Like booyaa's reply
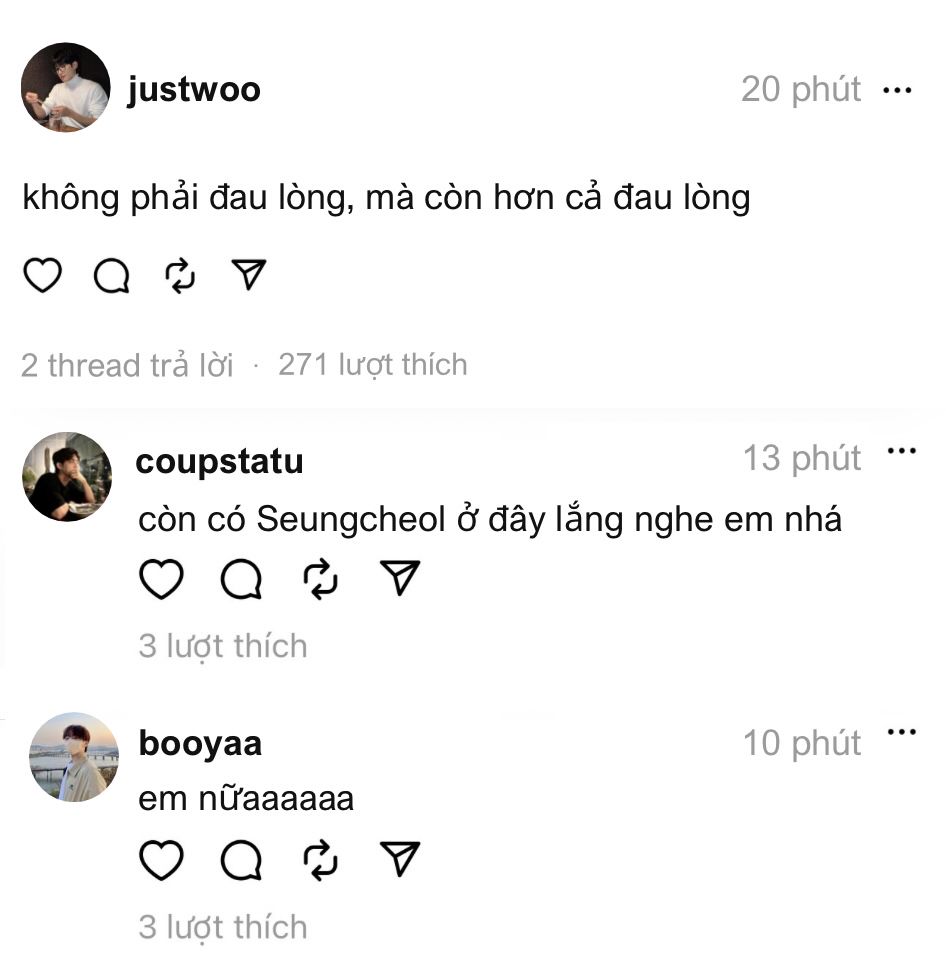946x963 pixels. (x=162, y=859)
